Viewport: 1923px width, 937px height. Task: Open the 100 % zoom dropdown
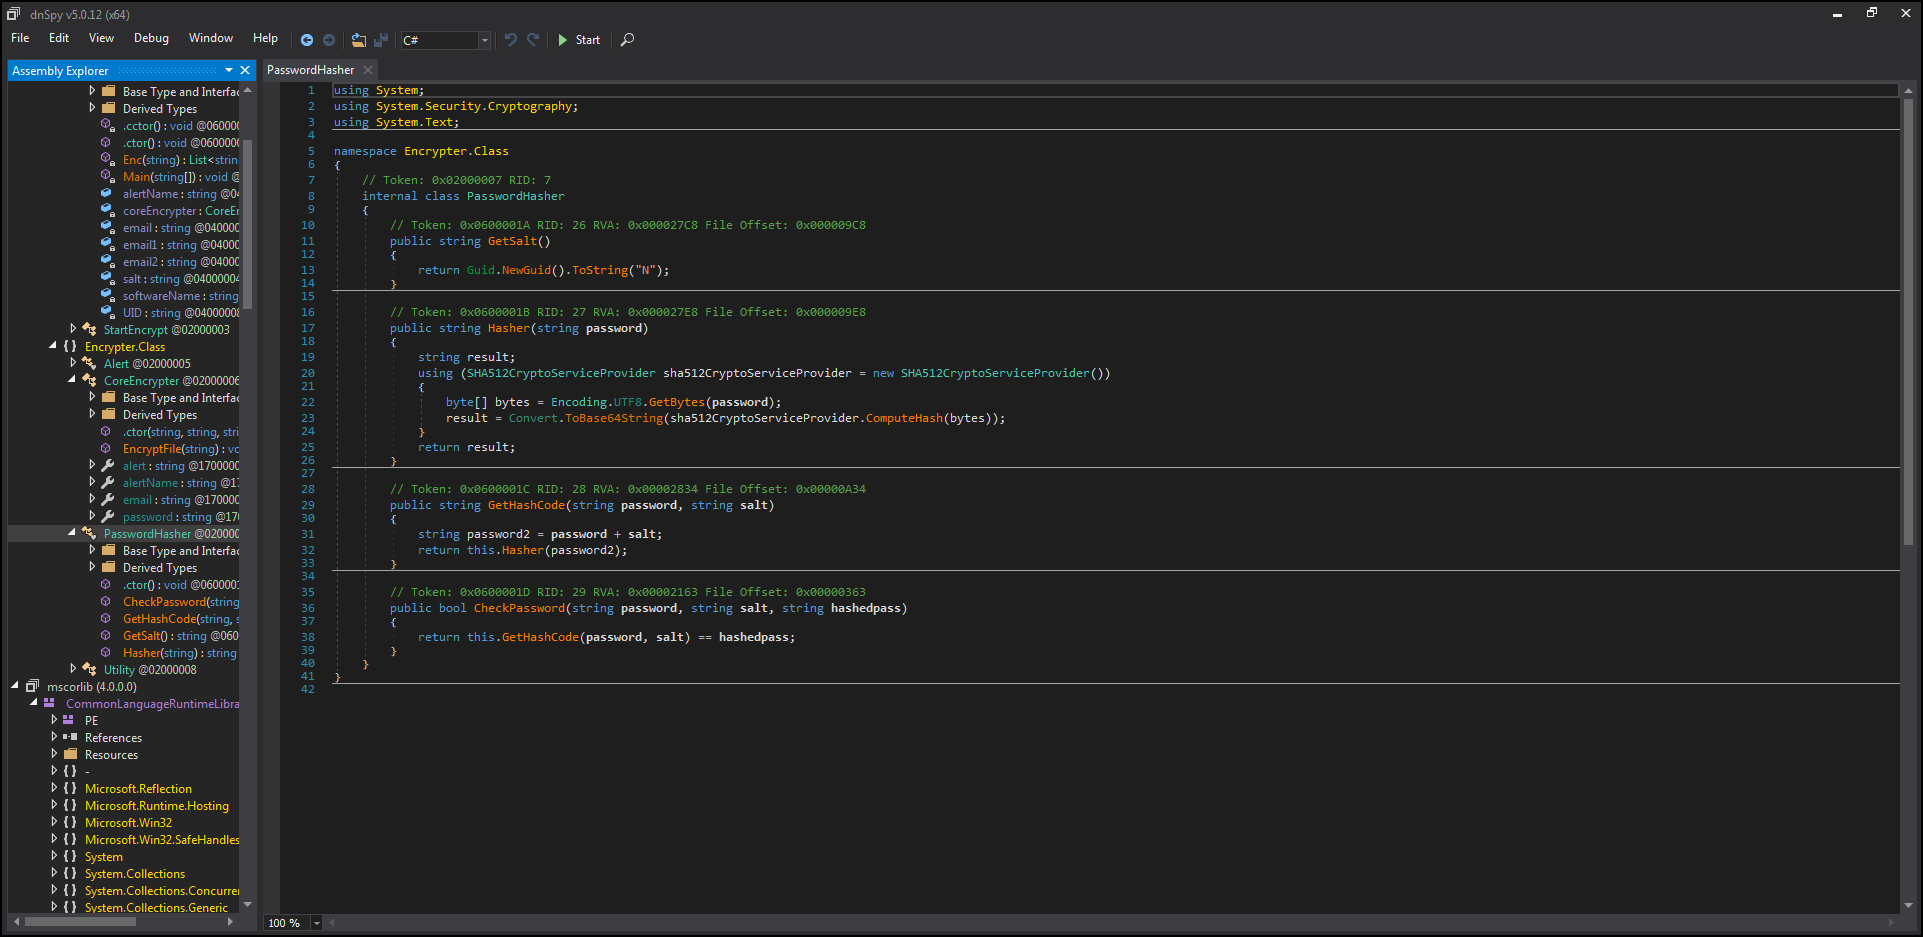pos(293,923)
